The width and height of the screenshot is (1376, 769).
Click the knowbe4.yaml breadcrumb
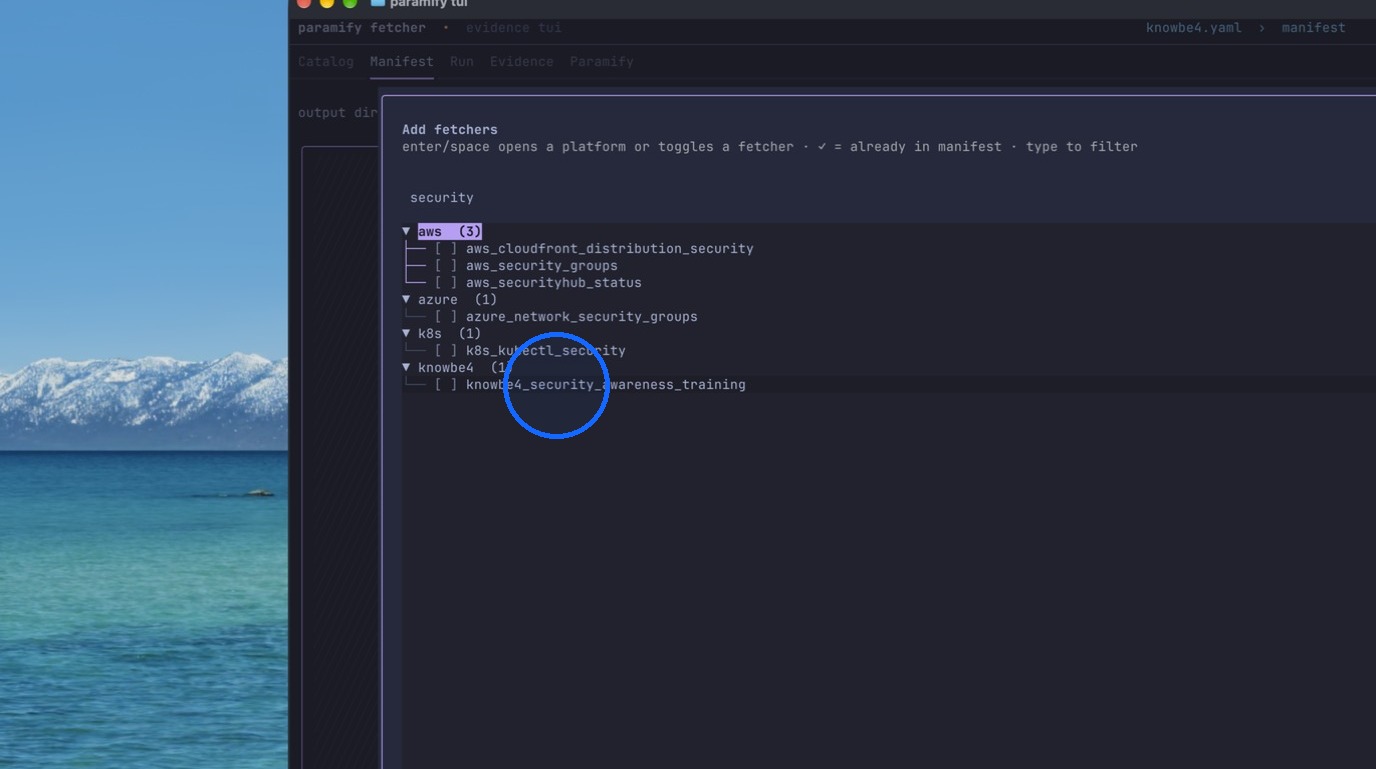1194,28
